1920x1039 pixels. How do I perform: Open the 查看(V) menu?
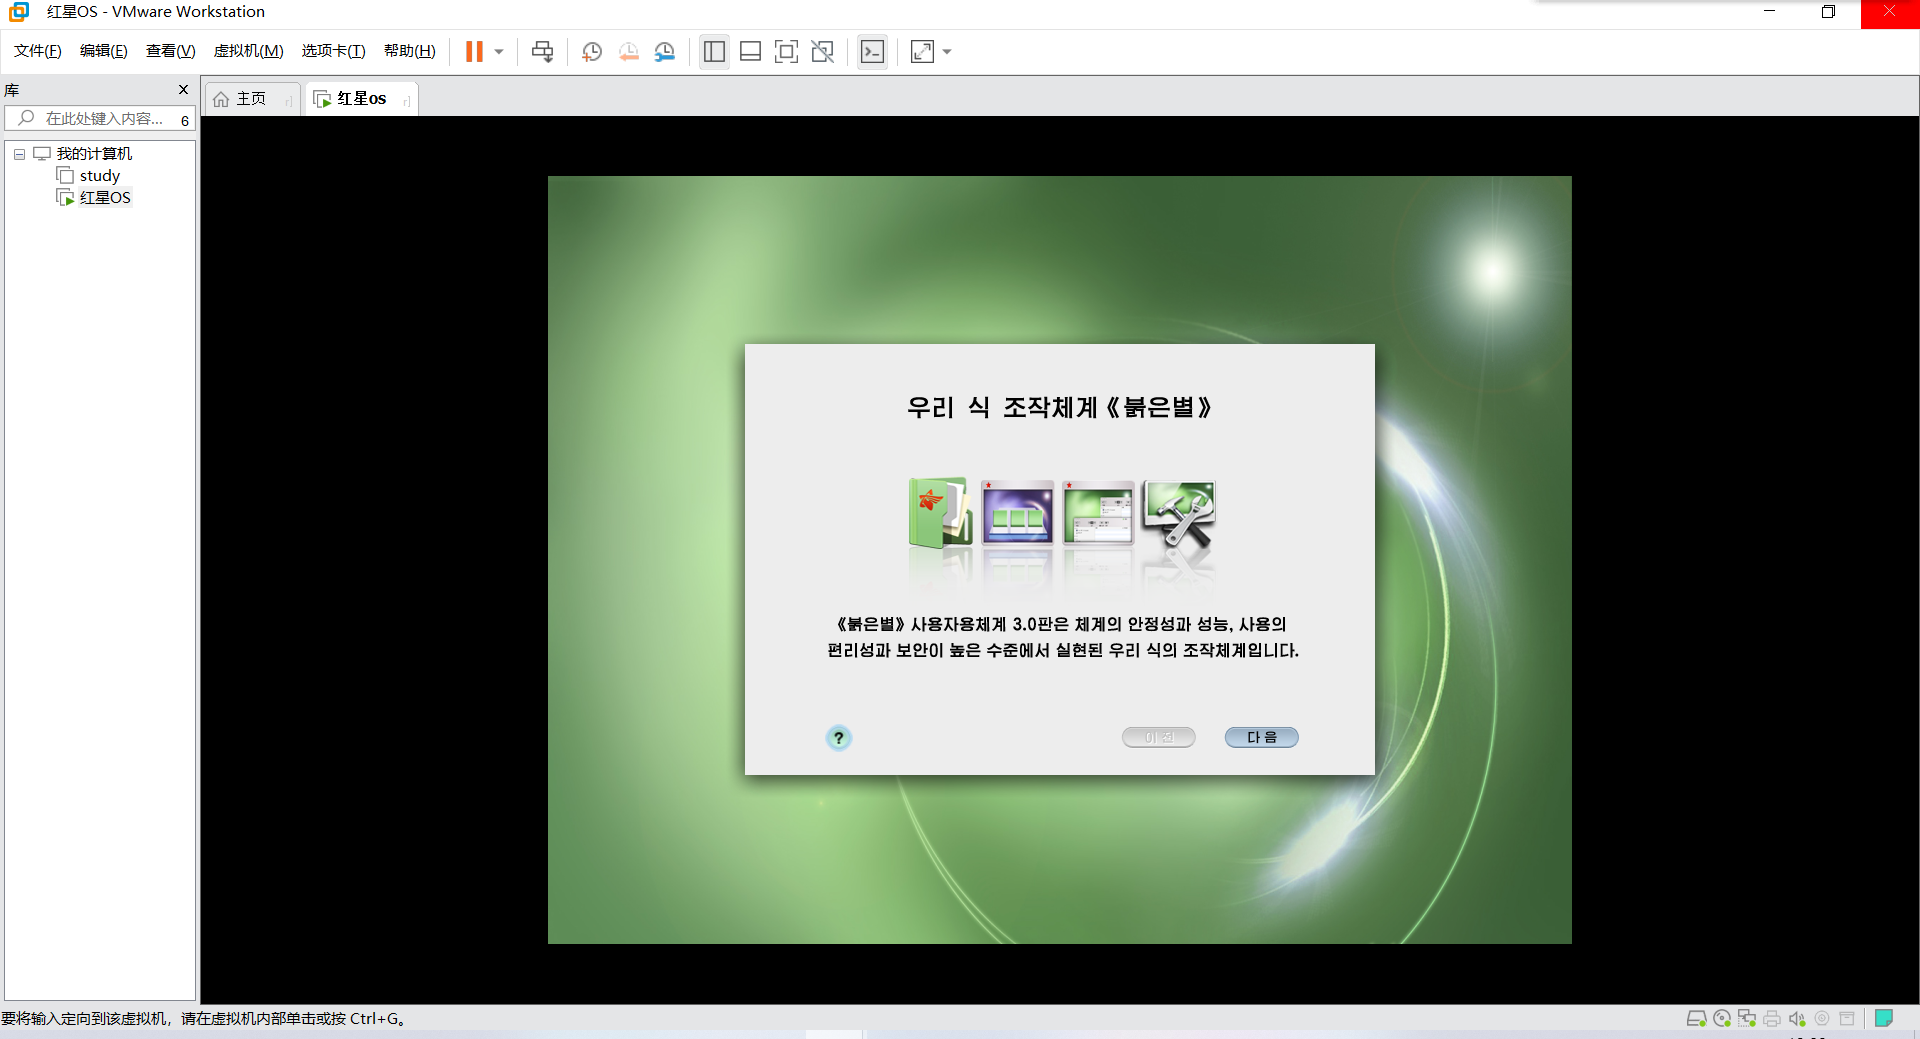tap(171, 51)
